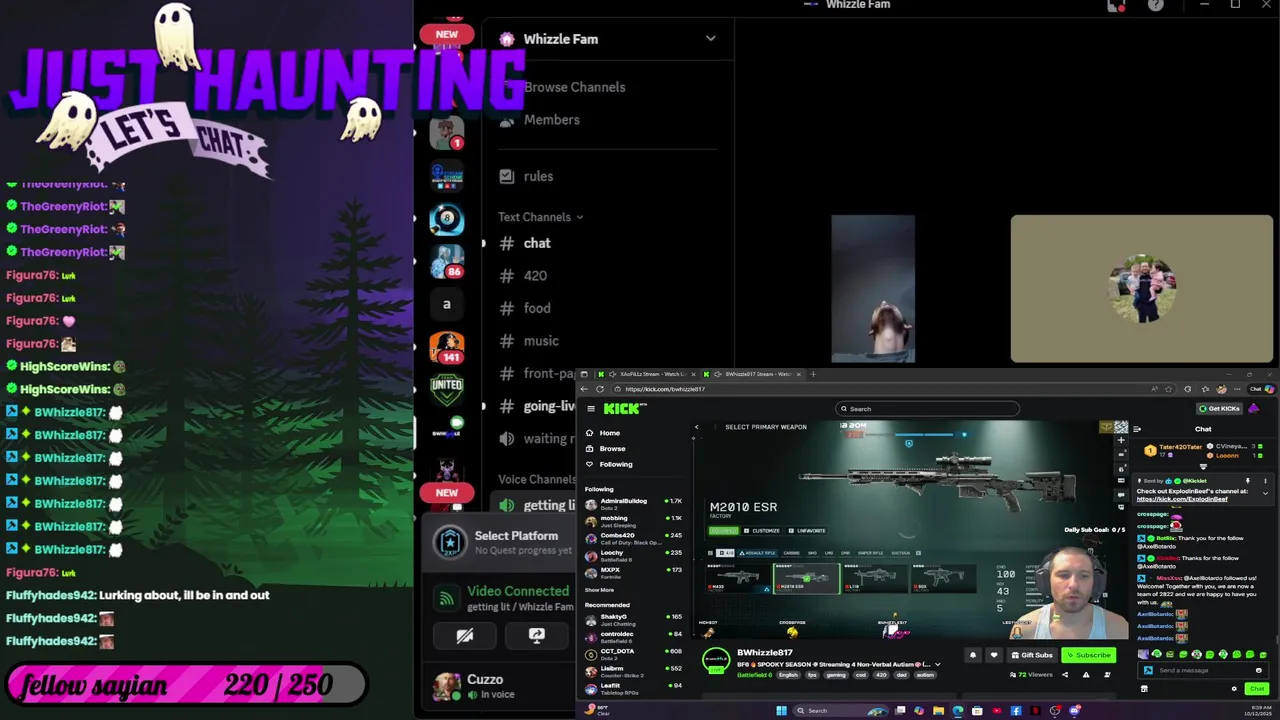Share your screen in Discord voice panel
This screenshot has height=720, width=1280.
pos(536,635)
